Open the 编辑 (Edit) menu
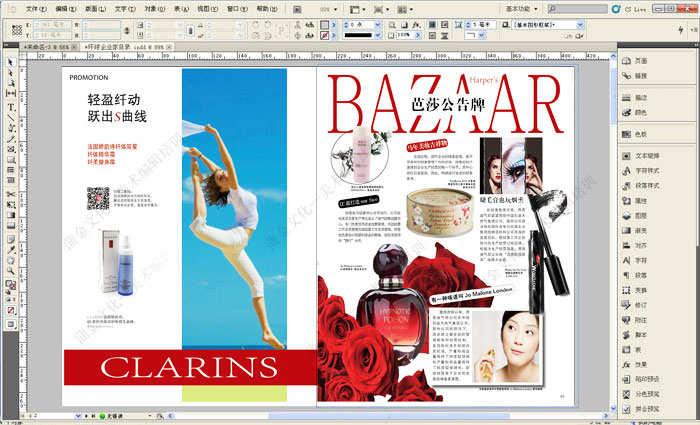Image resolution: width=700 pixels, height=425 pixels. (x=66, y=9)
